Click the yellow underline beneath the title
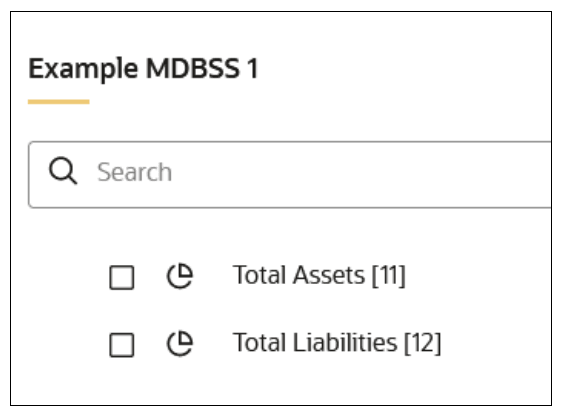The height and width of the screenshot is (419, 568). click(x=59, y=102)
